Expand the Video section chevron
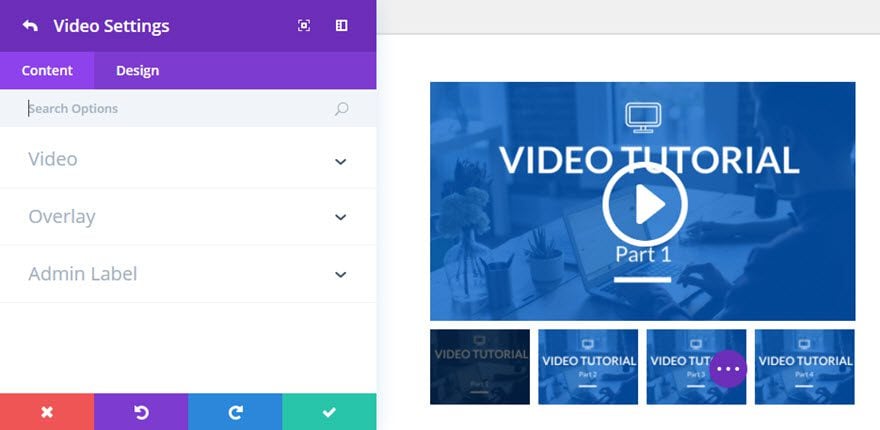The width and height of the screenshot is (880, 430). click(x=341, y=162)
